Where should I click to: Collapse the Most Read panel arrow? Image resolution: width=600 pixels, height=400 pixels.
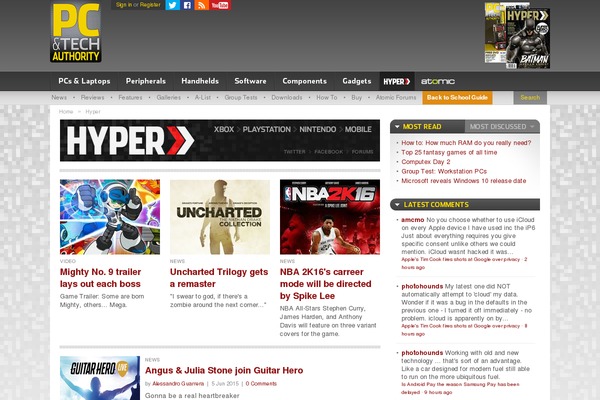(397, 127)
